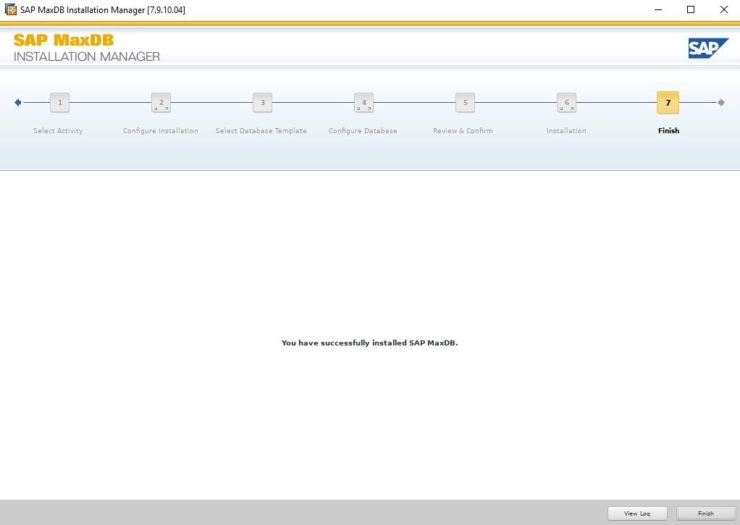
Task: Minimize the Installation Manager window
Action: [658, 9]
